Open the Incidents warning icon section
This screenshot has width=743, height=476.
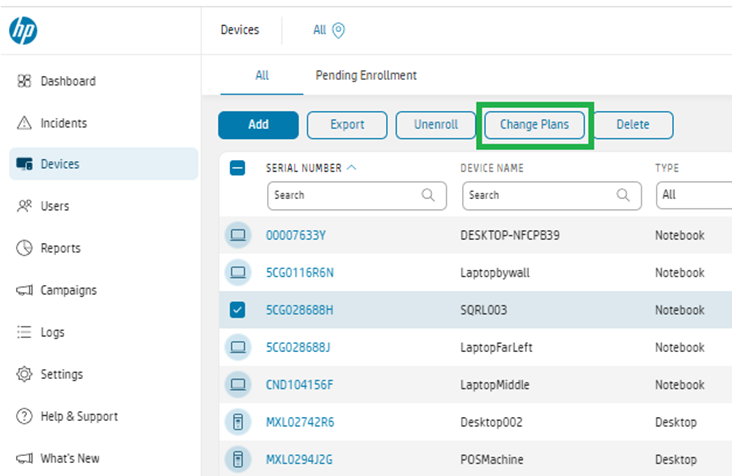coord(26,124)
